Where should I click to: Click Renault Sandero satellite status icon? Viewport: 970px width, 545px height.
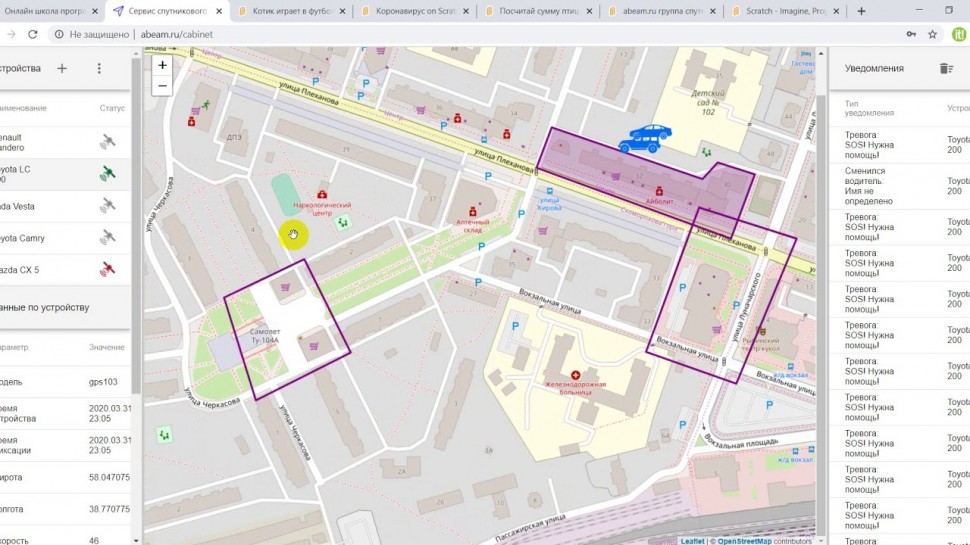pyautogui.click(x=107, y=142)
